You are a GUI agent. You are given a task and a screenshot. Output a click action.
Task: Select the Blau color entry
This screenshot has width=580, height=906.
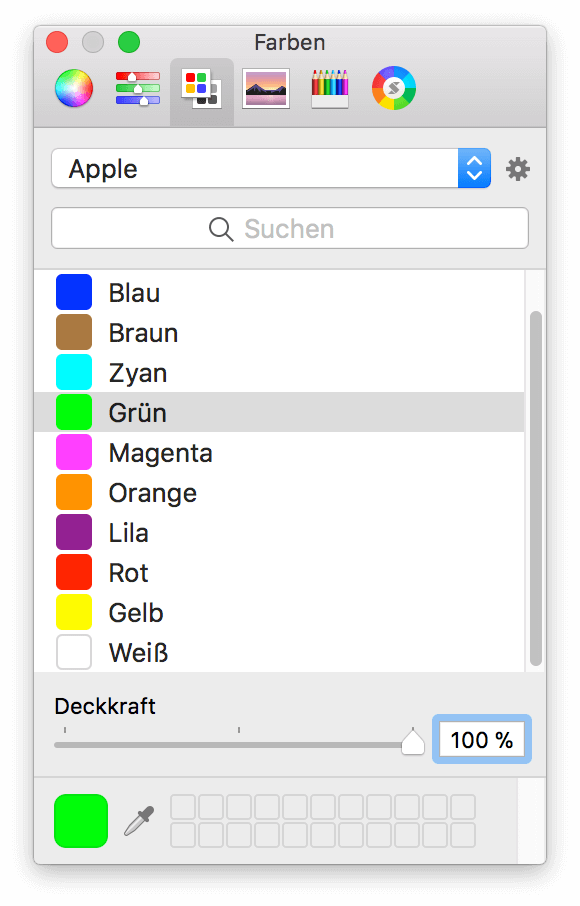click(x=279, y=292)
